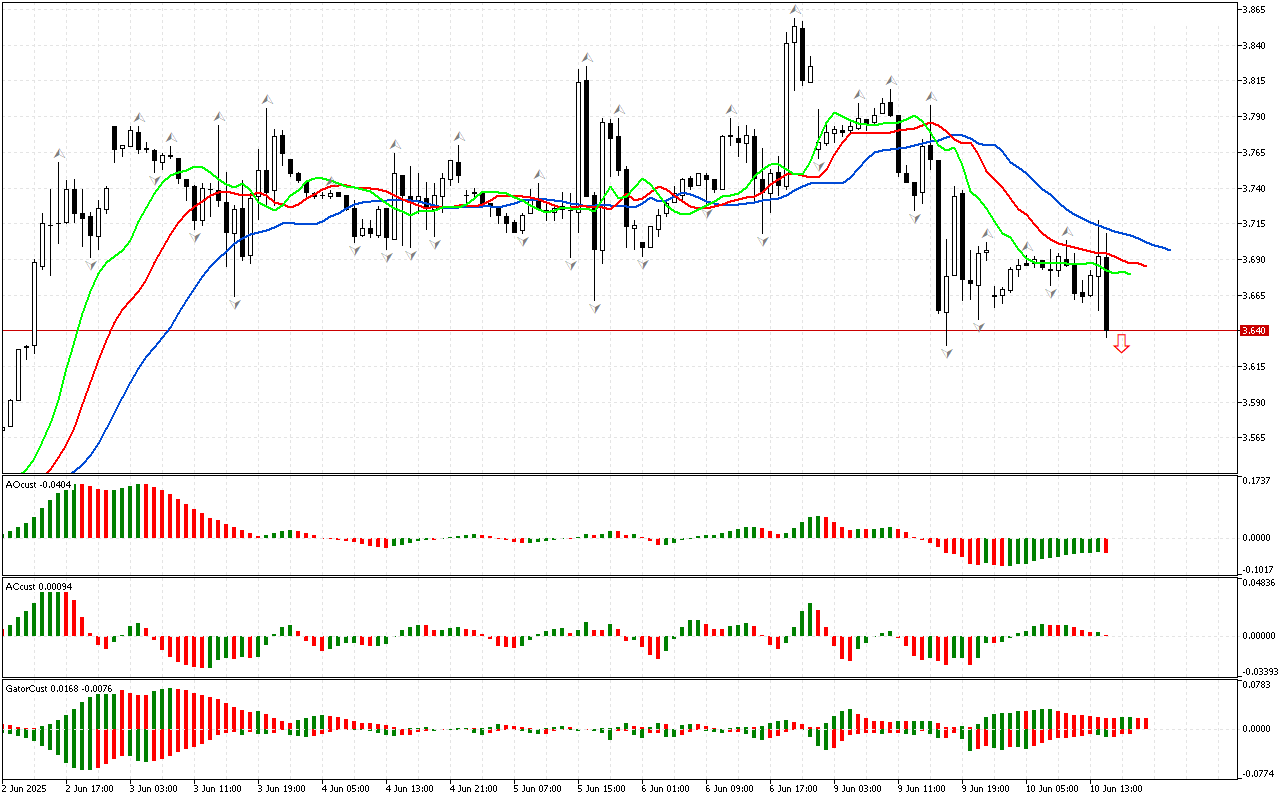This screenshot has width=1280, height=800.
Task: Click the 3.865 value on the price scale
Action: coord(1255,10)
